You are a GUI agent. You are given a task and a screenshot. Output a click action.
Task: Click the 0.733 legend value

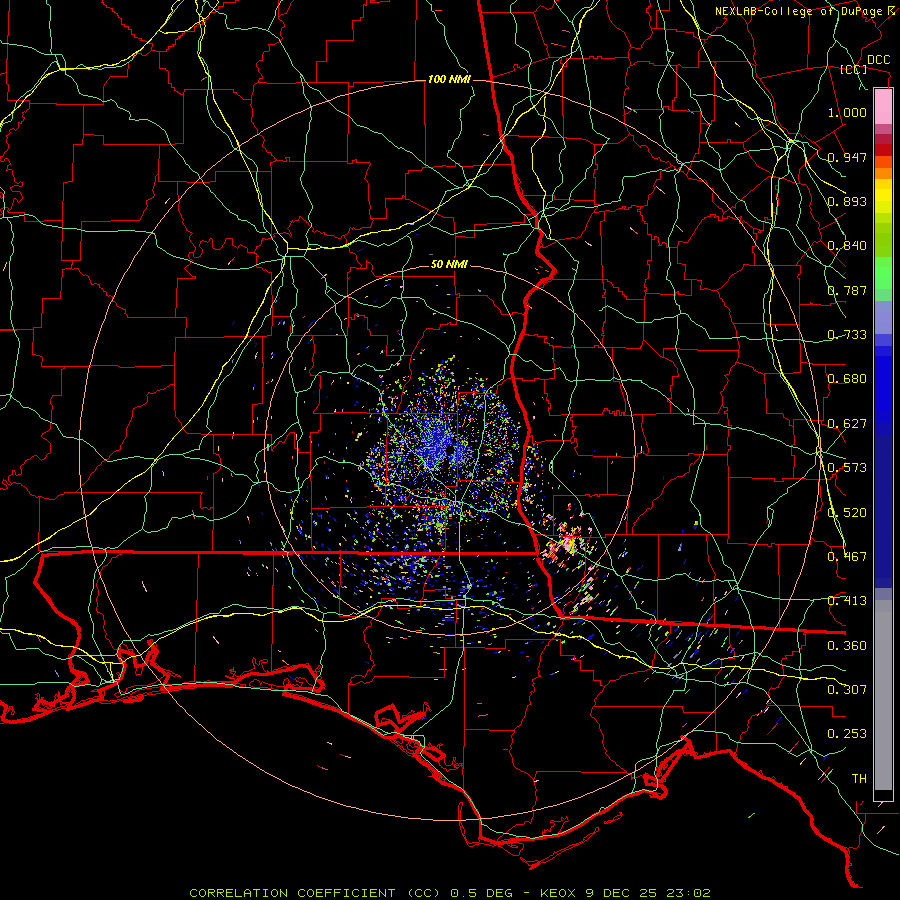(x=847, y=334)
